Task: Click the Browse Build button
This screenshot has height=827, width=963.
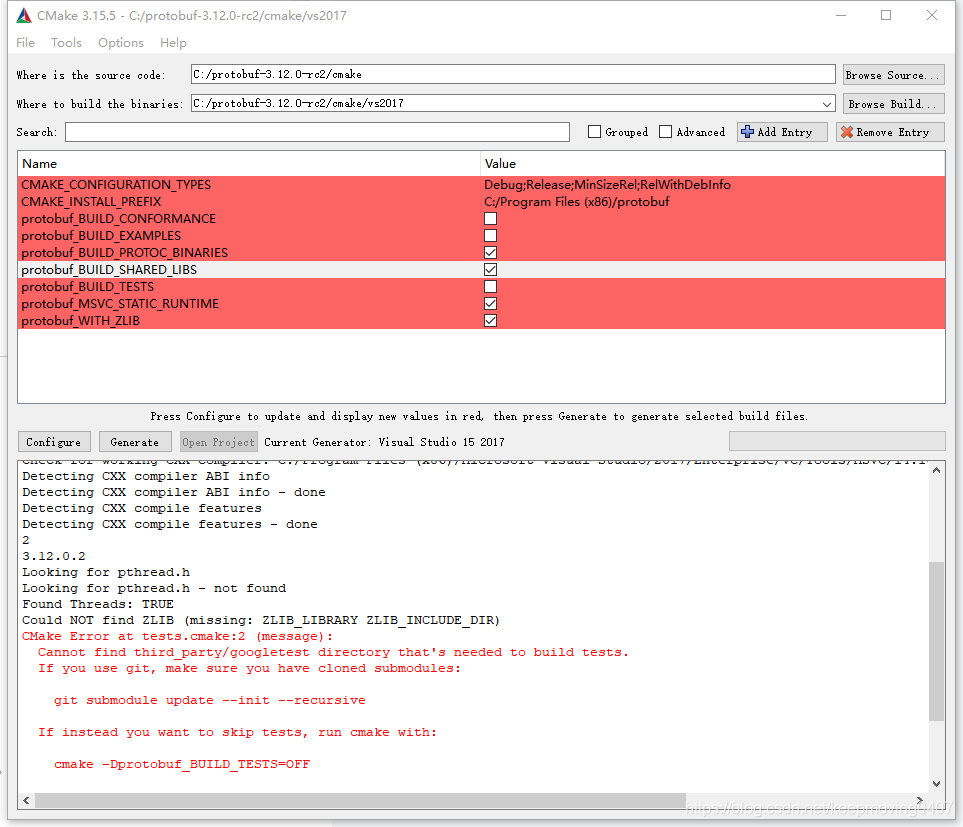Action: coord(894,104)
